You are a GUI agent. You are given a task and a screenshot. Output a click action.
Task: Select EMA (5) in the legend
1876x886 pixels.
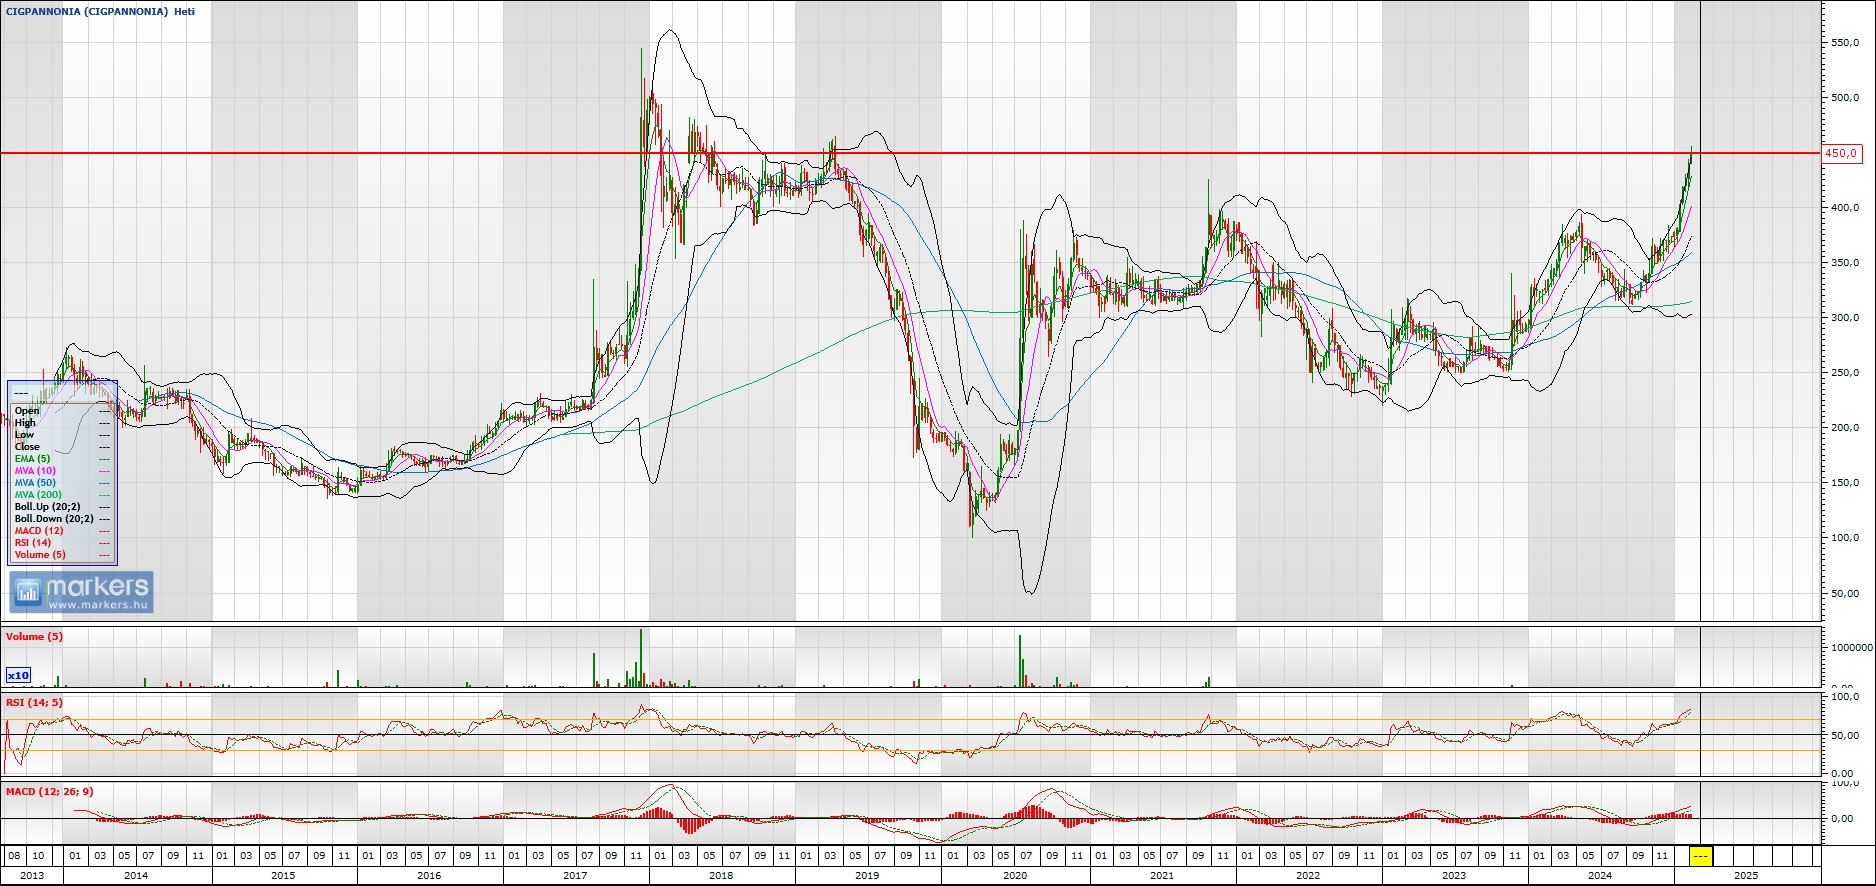32,459
